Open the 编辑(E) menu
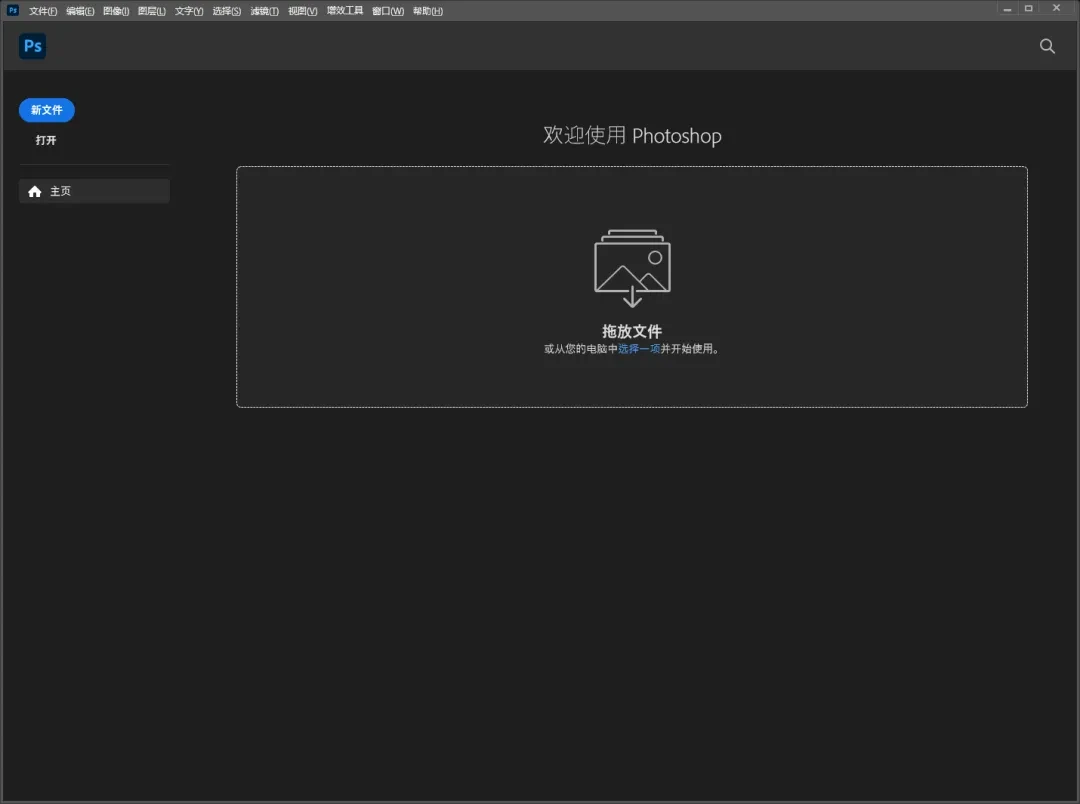The height and width of the screenshot is (804, 1080). 80,11
